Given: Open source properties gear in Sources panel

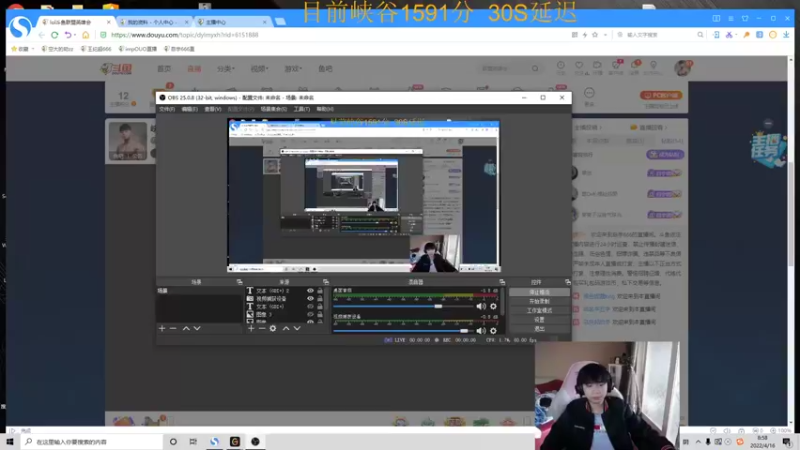Looking at the screenshot, I should [x=273, y=329].
